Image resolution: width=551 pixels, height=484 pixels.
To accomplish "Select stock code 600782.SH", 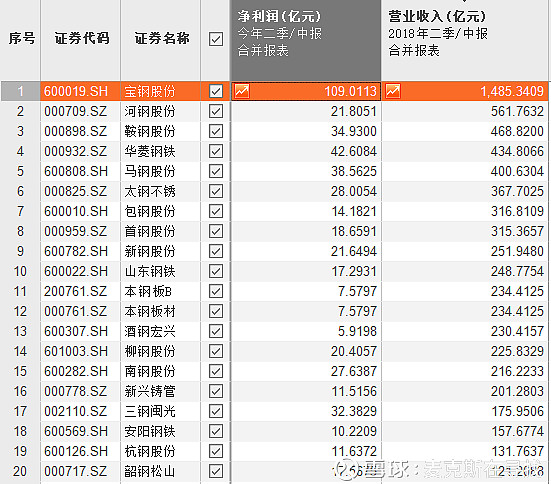I will point(76,251).
